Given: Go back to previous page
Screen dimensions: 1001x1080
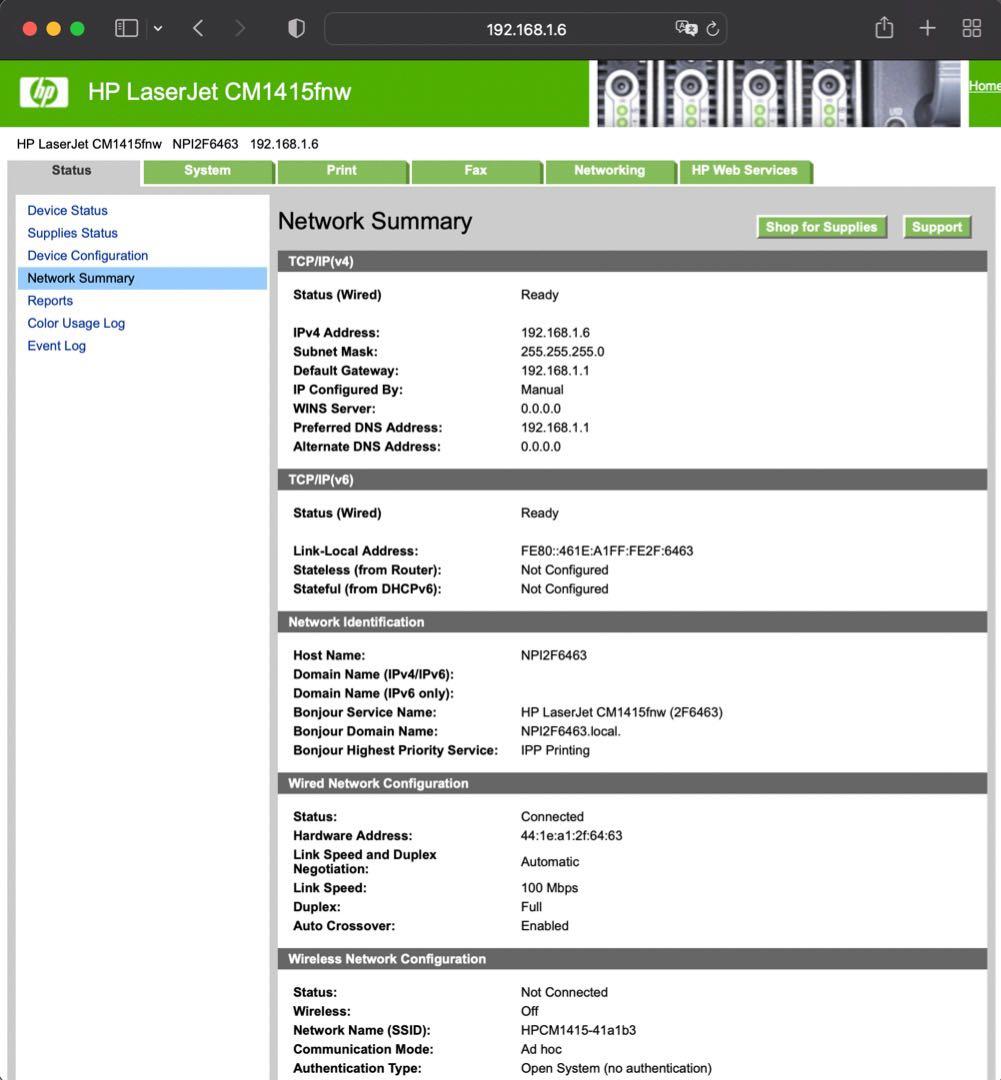Looking at the screenshot, I should pos(198,28).
